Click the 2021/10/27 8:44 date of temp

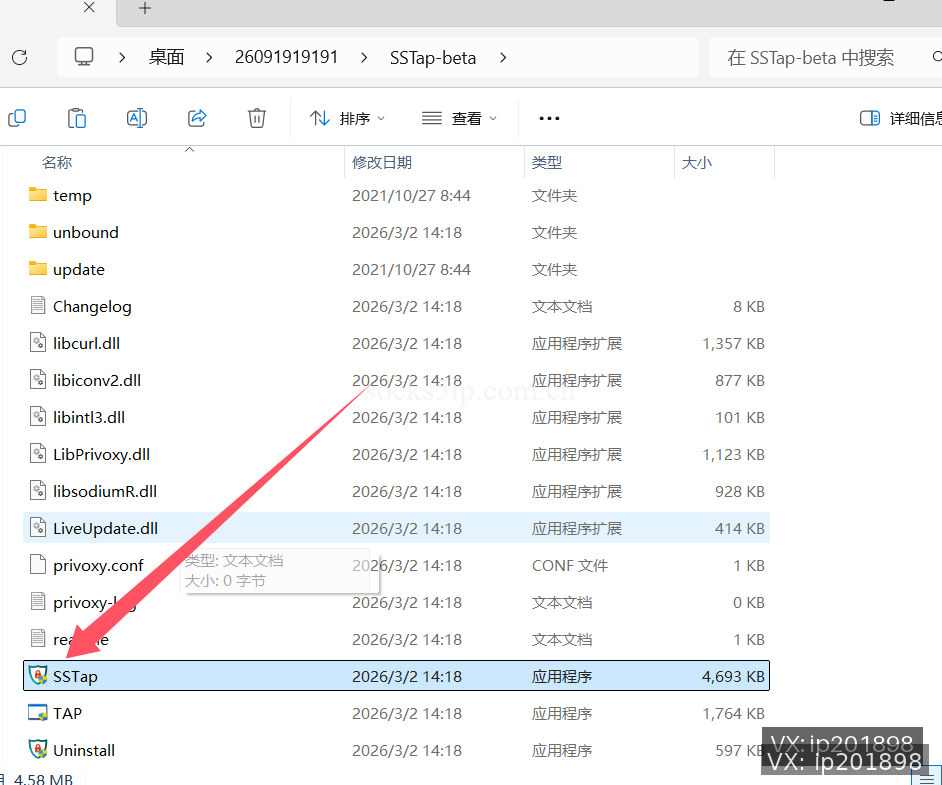tap(411, 196)
